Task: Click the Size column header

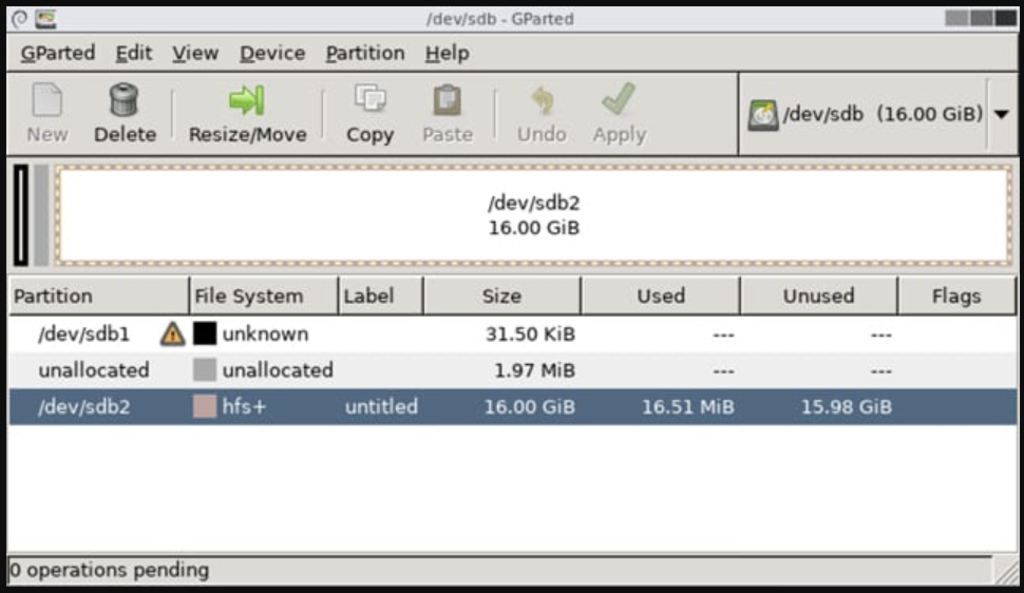Action: [501, 296]
